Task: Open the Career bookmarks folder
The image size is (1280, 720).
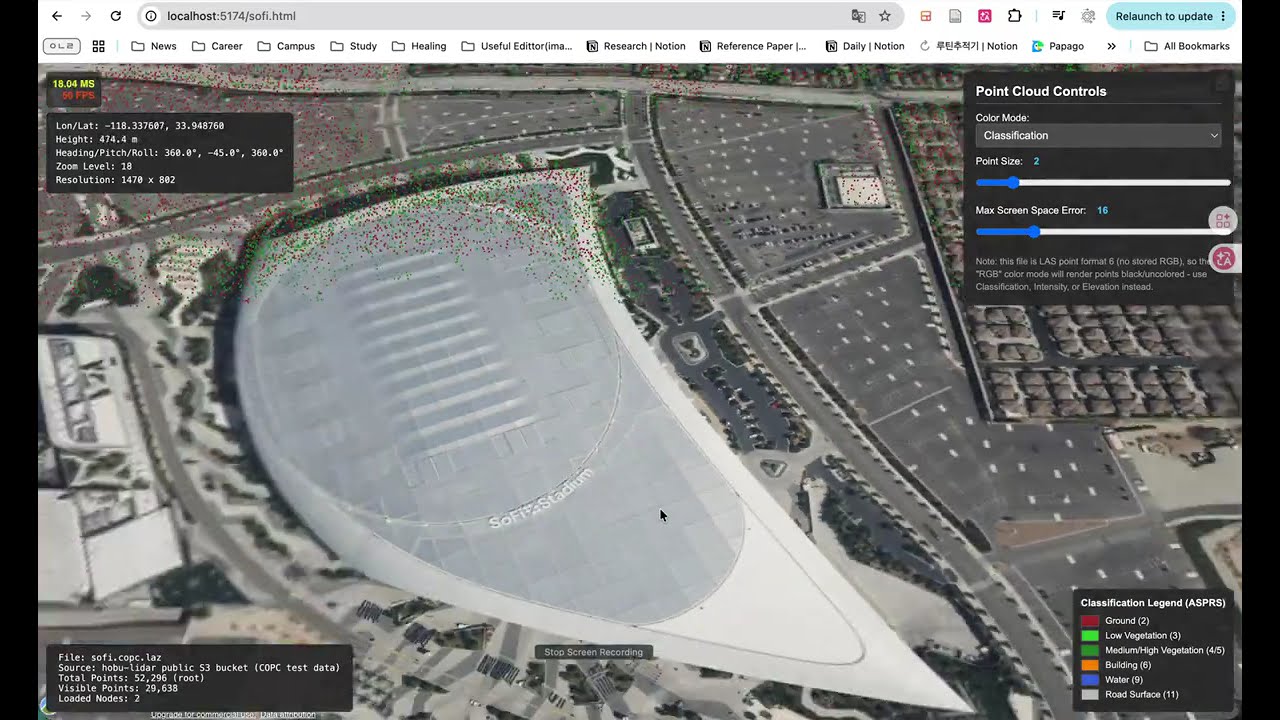Action: point(217,46)
